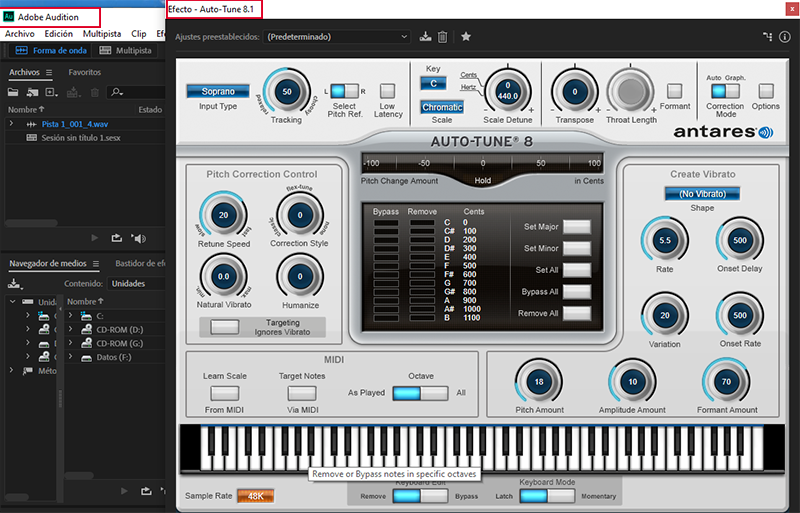Image resolution: width=800 pixels, height=513 pixels.
Task: Click the Set Minor button
Action: [x=577, y=249]
